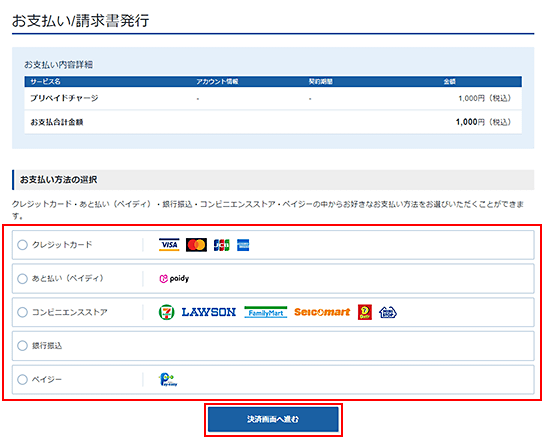Click the LAWSON logo
550x448 pixels.
click(x=209, y=312)
